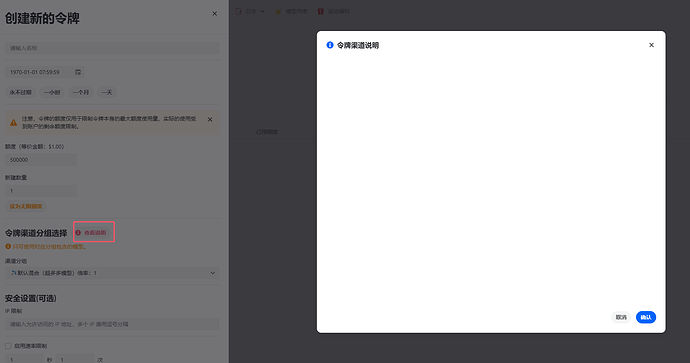690x363 pixels.
Task: Select the 永不过期 expiry preset
Action: (21, 92)
